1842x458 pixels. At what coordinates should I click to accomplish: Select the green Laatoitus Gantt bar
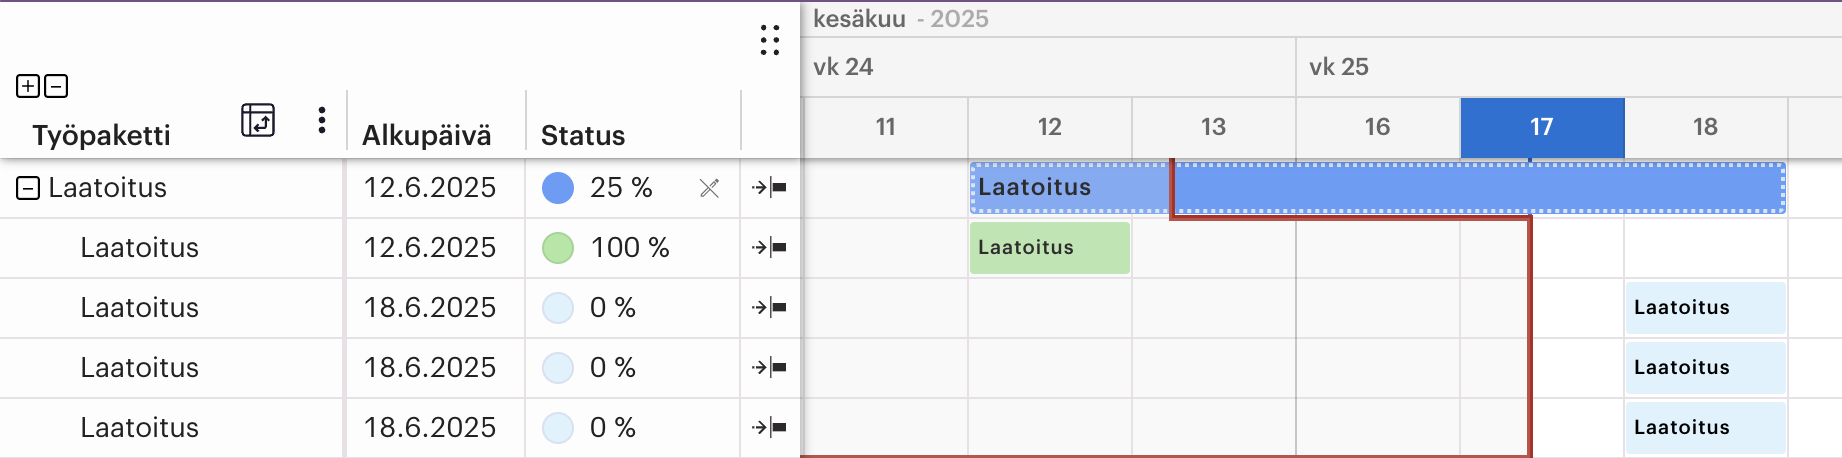pos(1050,248)
